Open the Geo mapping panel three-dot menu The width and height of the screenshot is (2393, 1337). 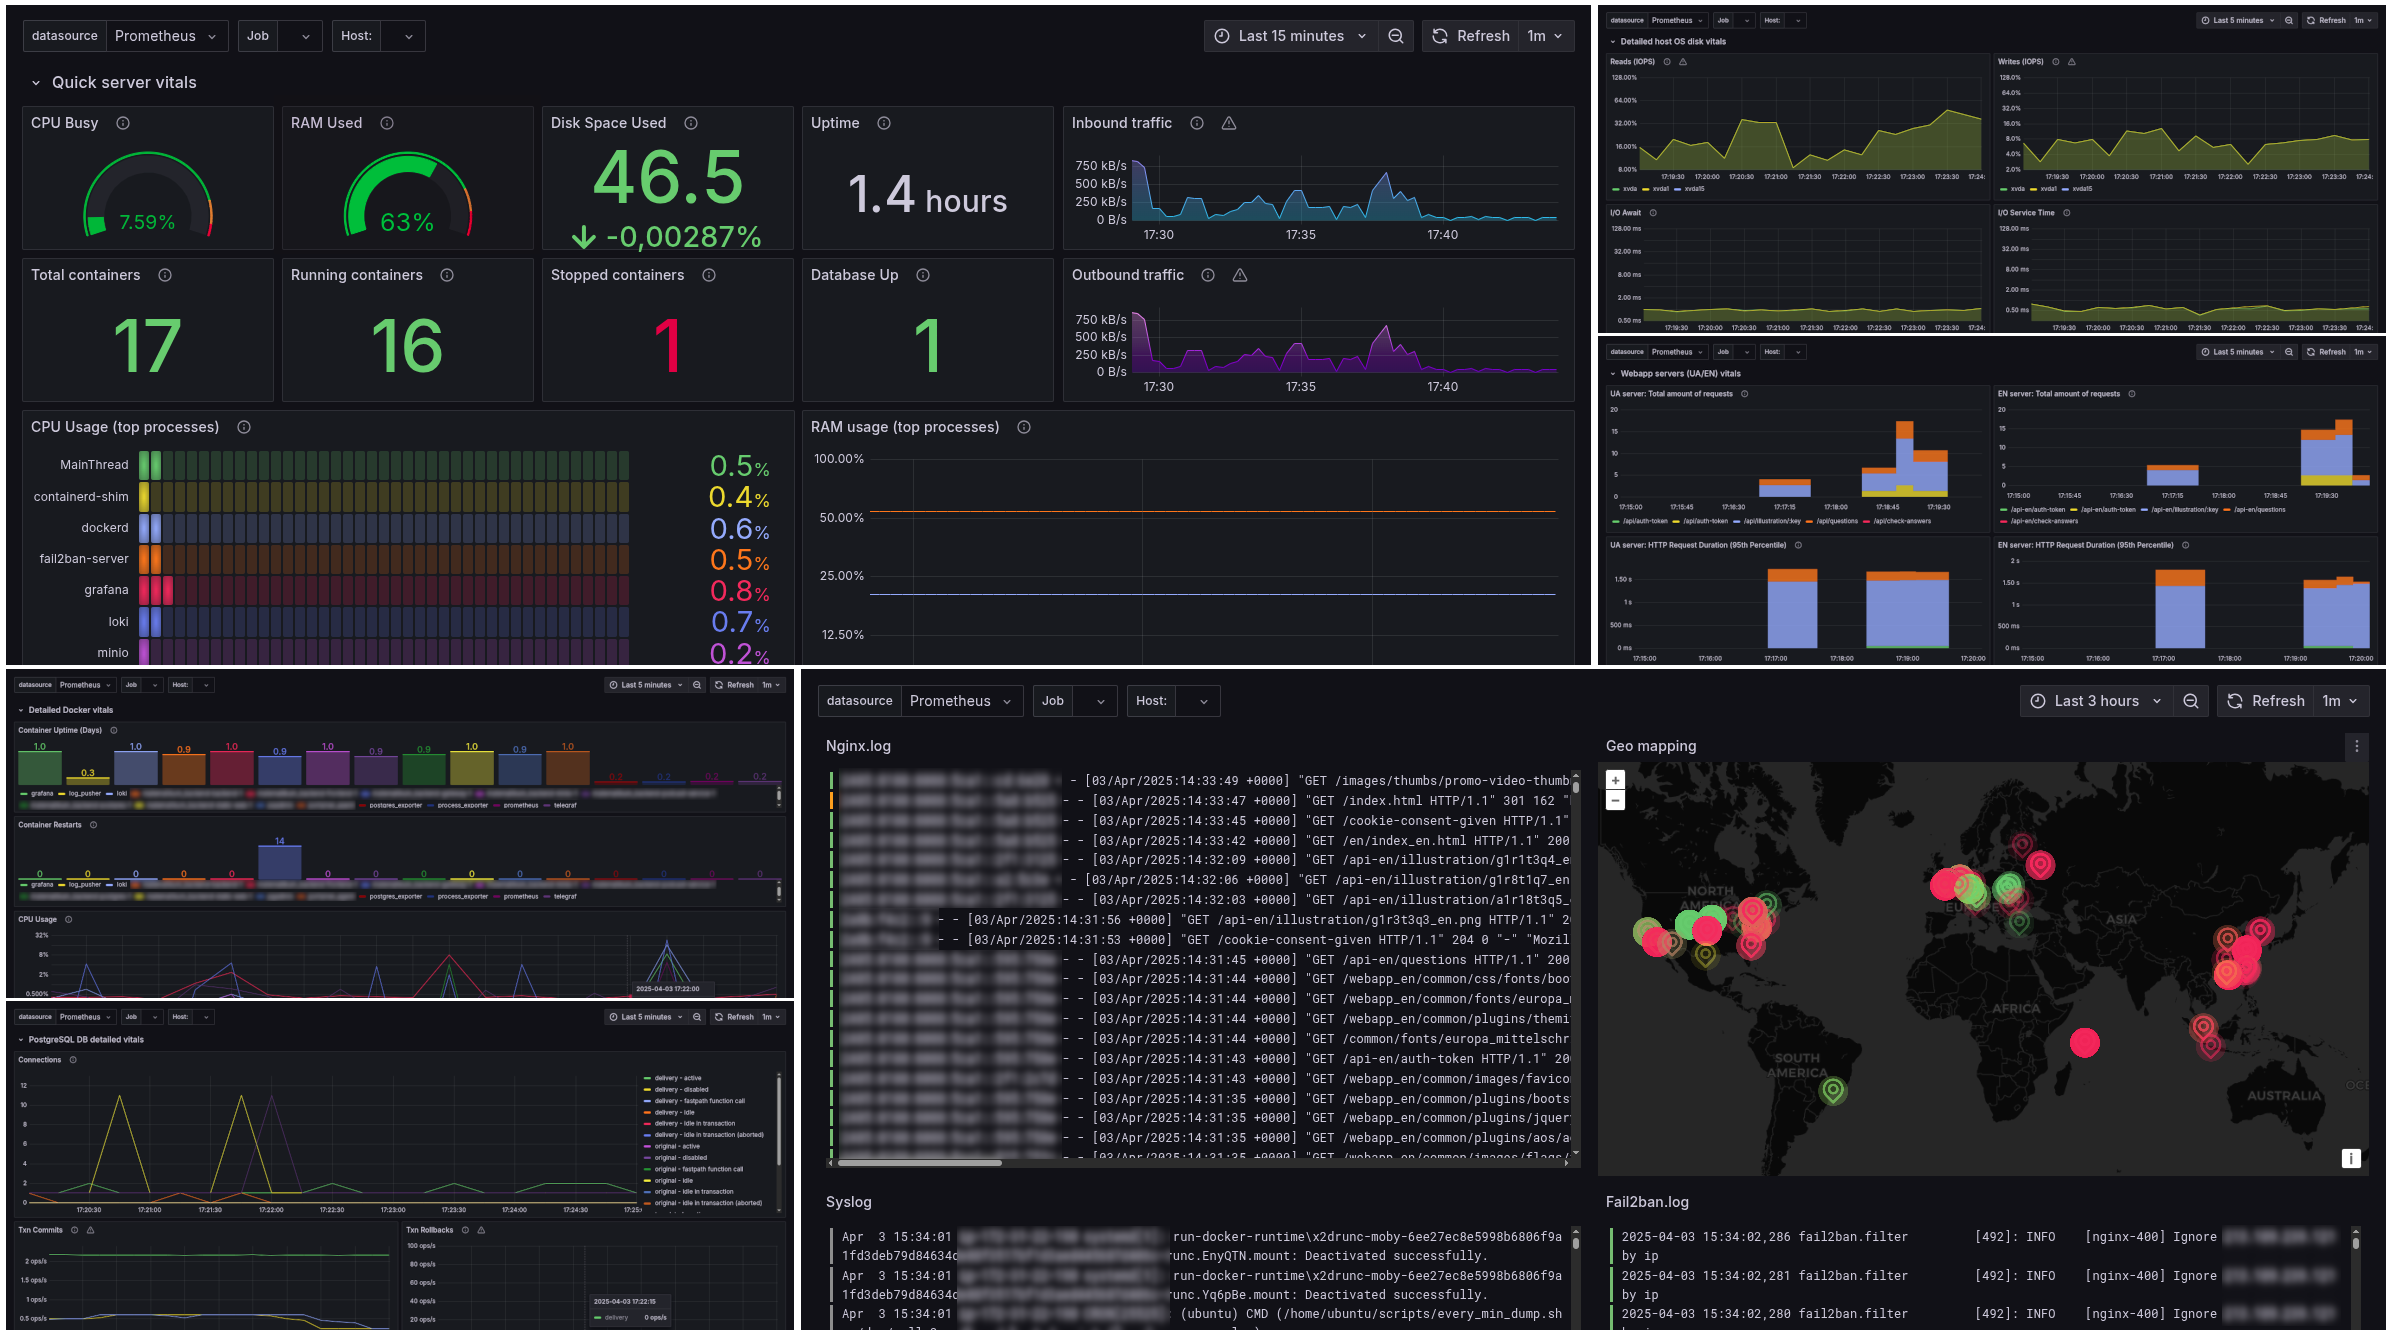[x=2357, y=746]
